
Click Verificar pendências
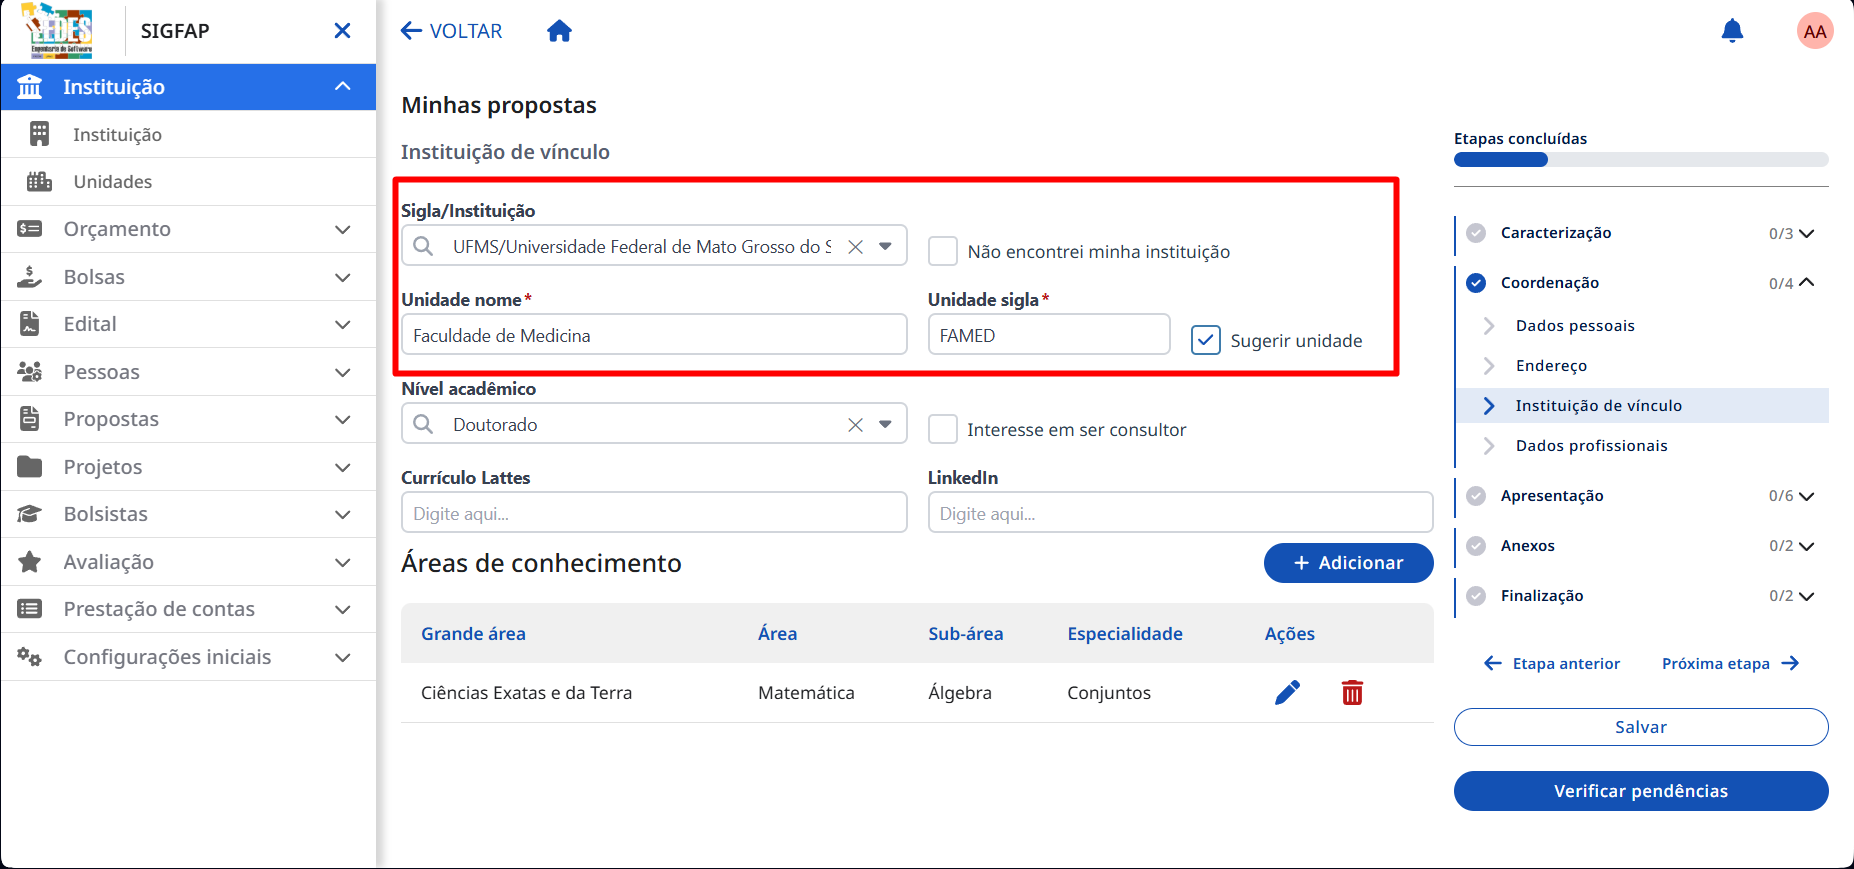click(x=1641, y=791)
